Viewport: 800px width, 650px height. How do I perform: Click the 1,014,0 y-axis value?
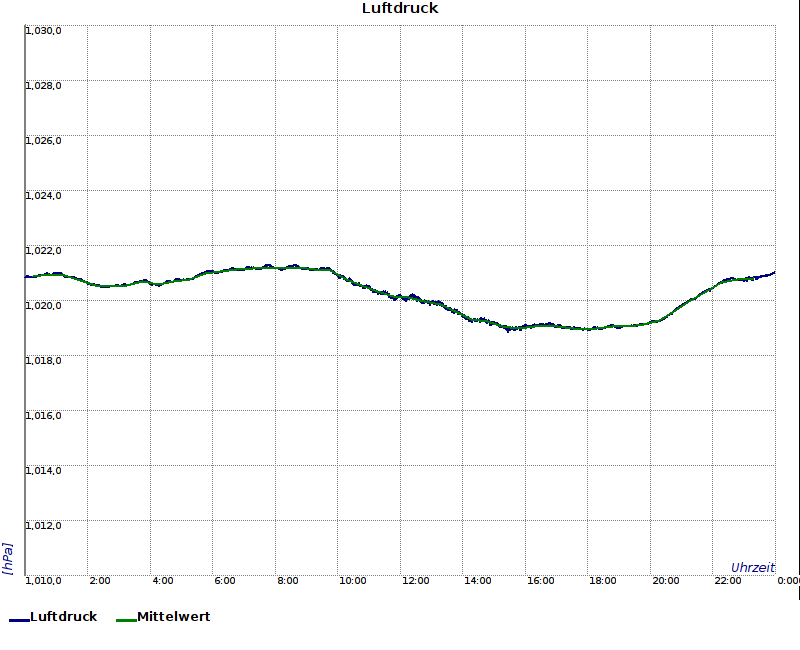point(43,470)
